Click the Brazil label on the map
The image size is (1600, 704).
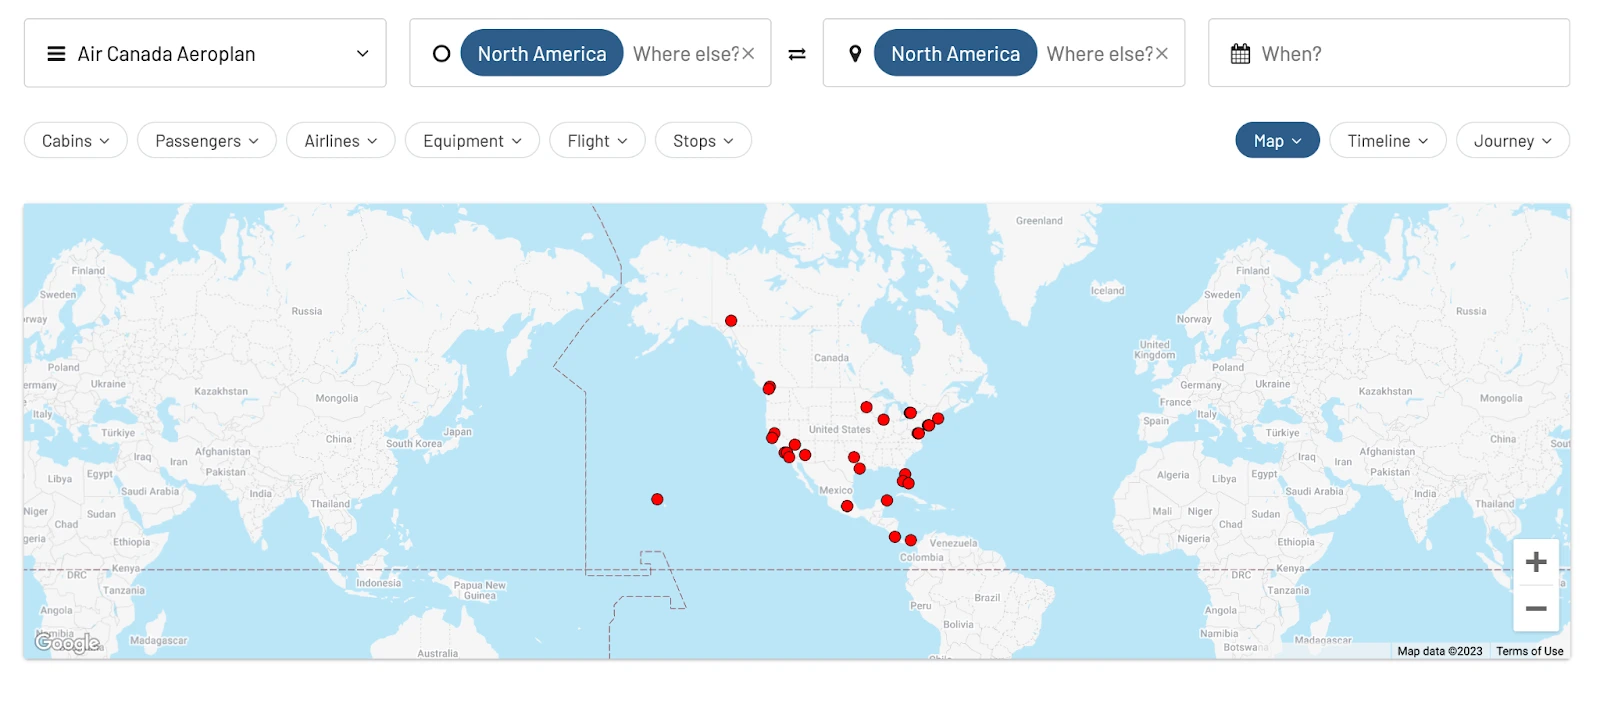click(987, 598)
